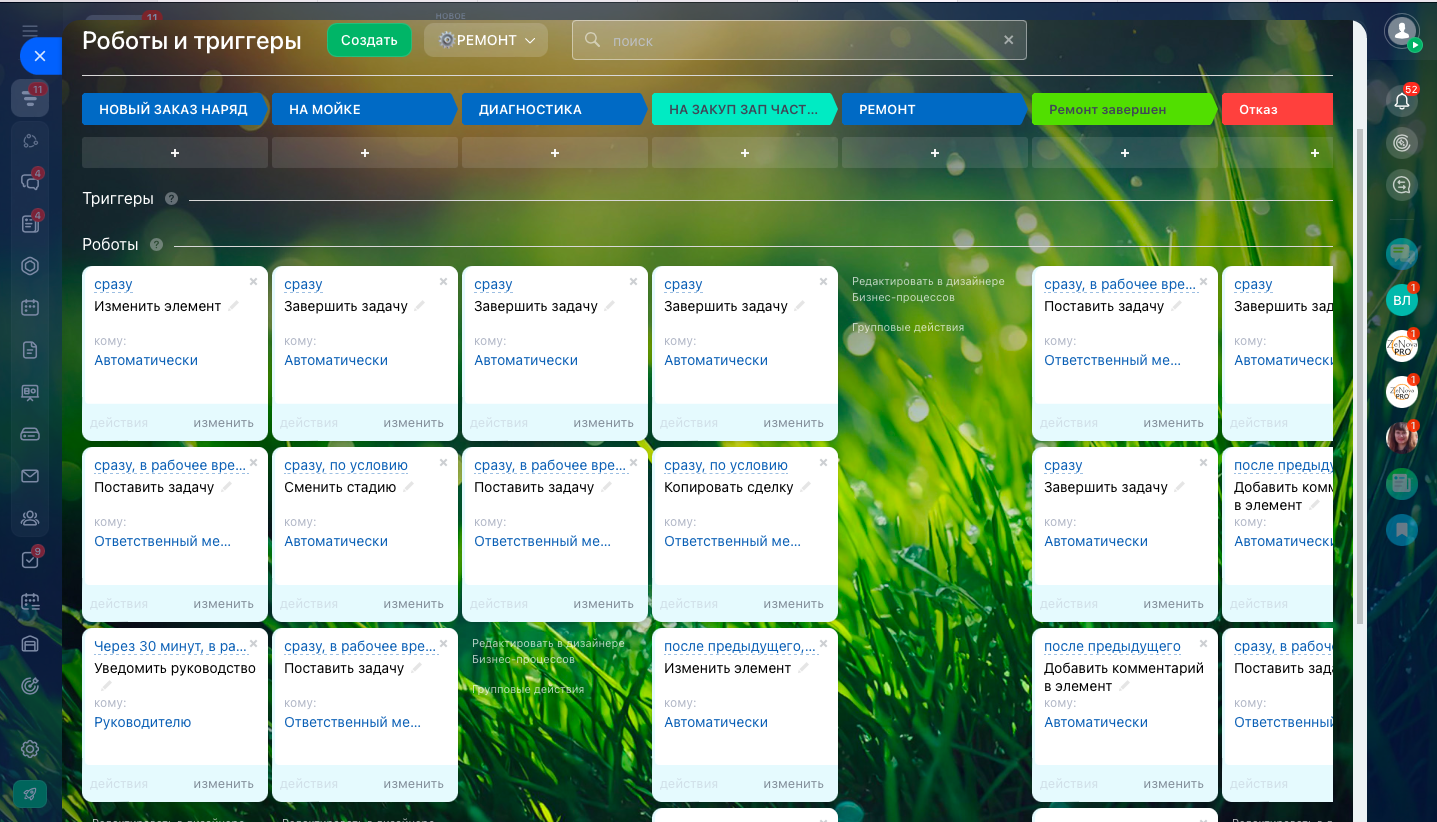Open the notifications bell in right sidebar
1437x822 pixels.
coord(1402,100)
